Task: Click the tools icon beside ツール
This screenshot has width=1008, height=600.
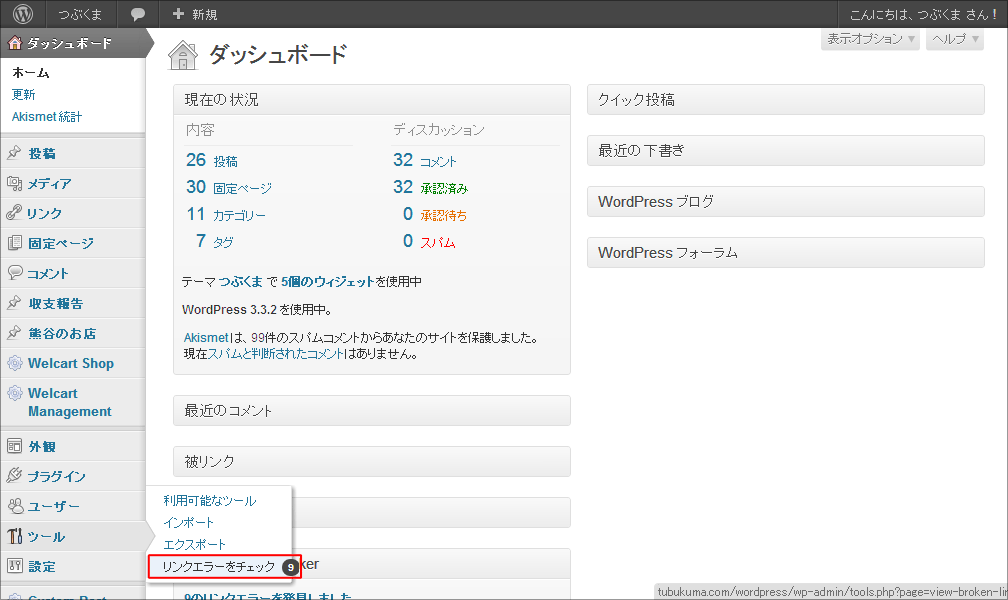Action: [14, 536]
